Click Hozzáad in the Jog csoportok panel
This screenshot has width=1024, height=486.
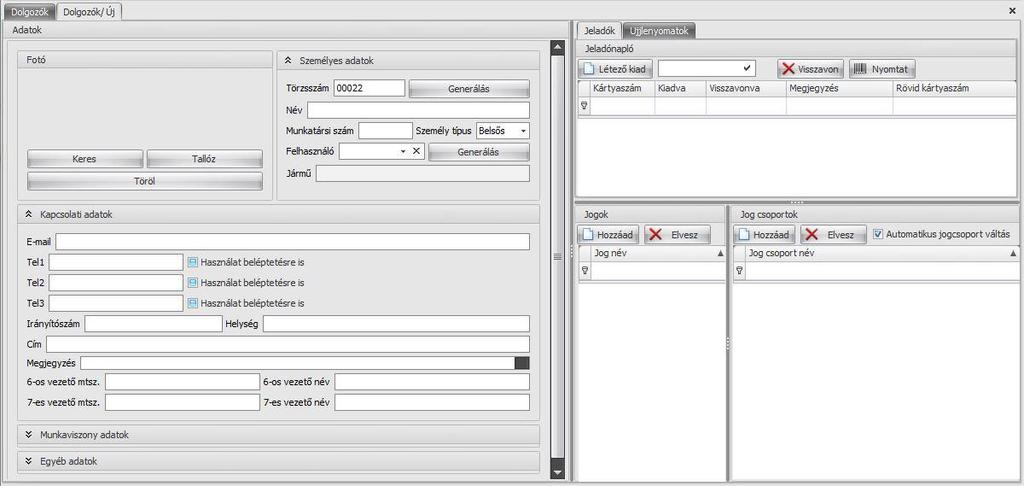(x=764, y=235)
